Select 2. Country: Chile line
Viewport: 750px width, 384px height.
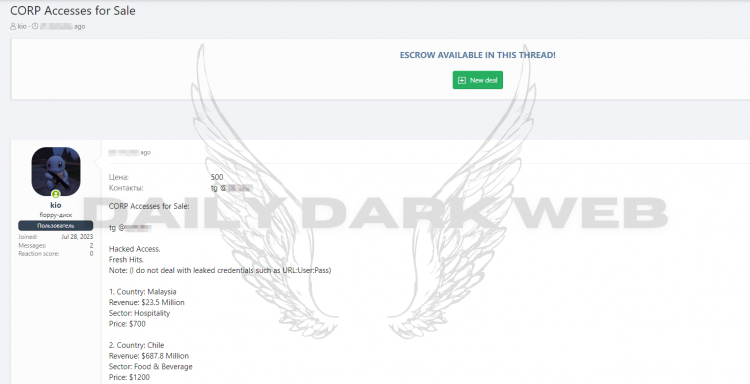coord(136,345)
